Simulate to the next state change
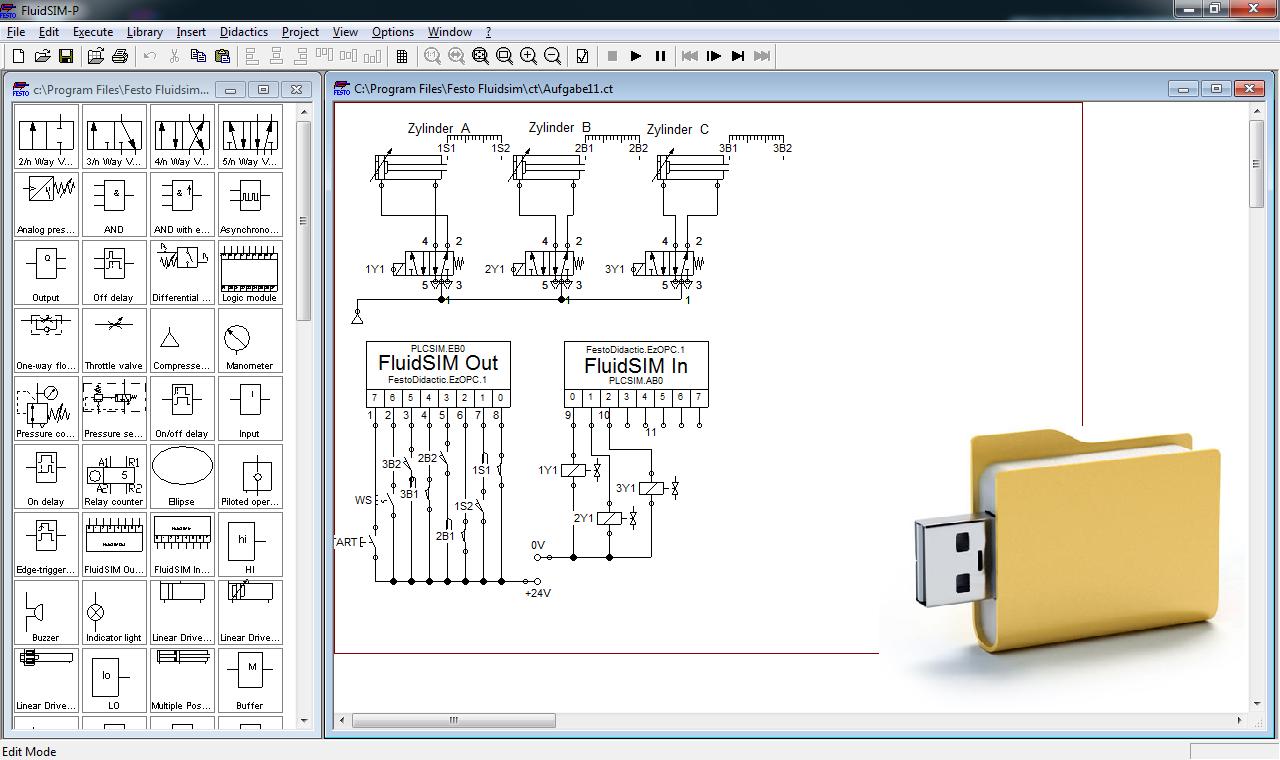Viewport: 1280px width, 760px height. 738,56
